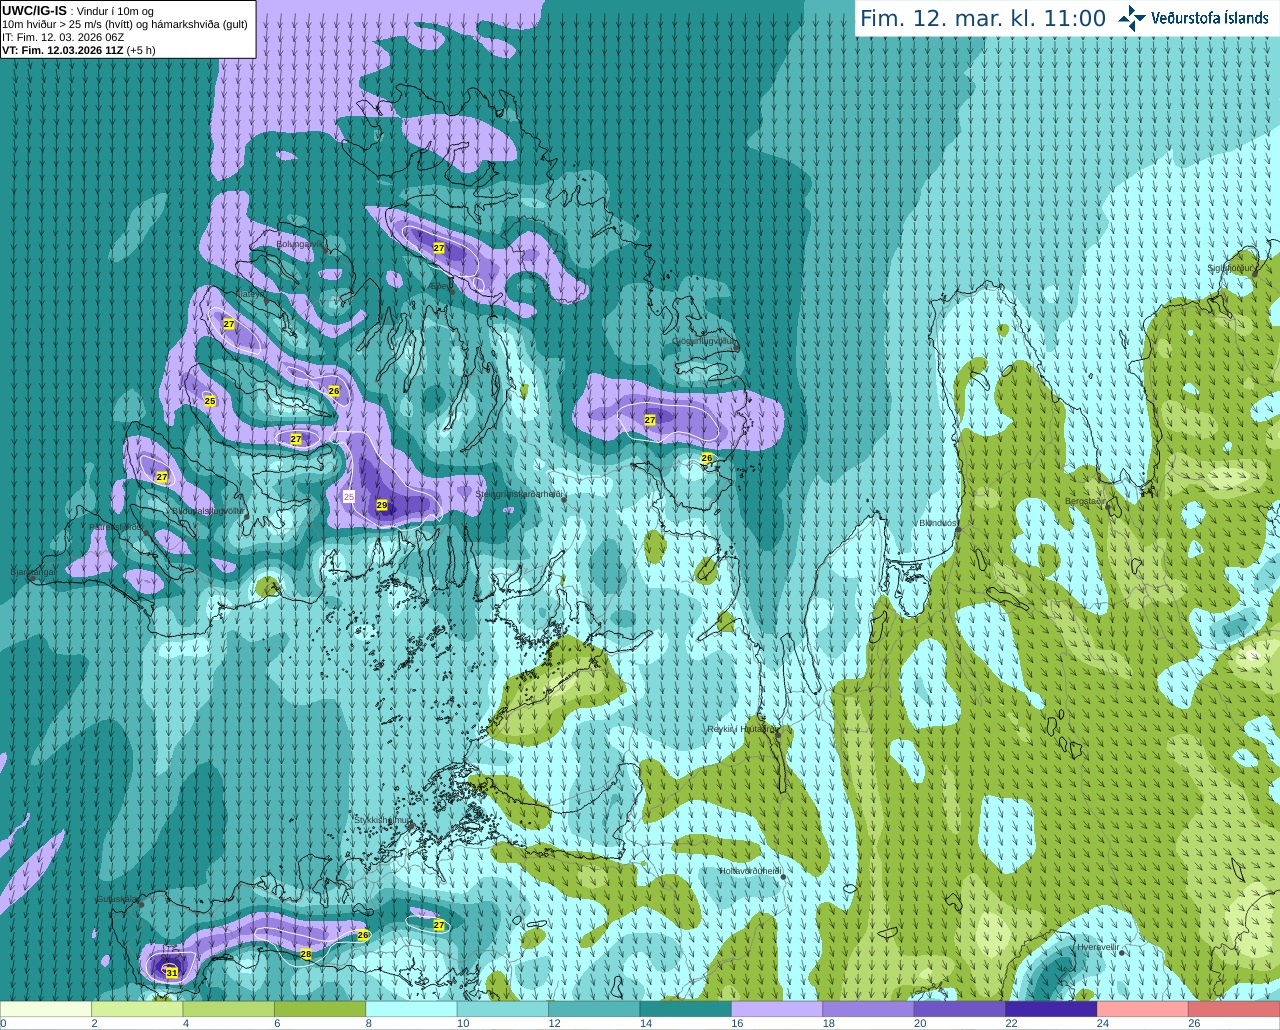Viewport: 1280px width, 1030px height.
Task: Click the yellow '25' gust label
Action: point(210,400)
